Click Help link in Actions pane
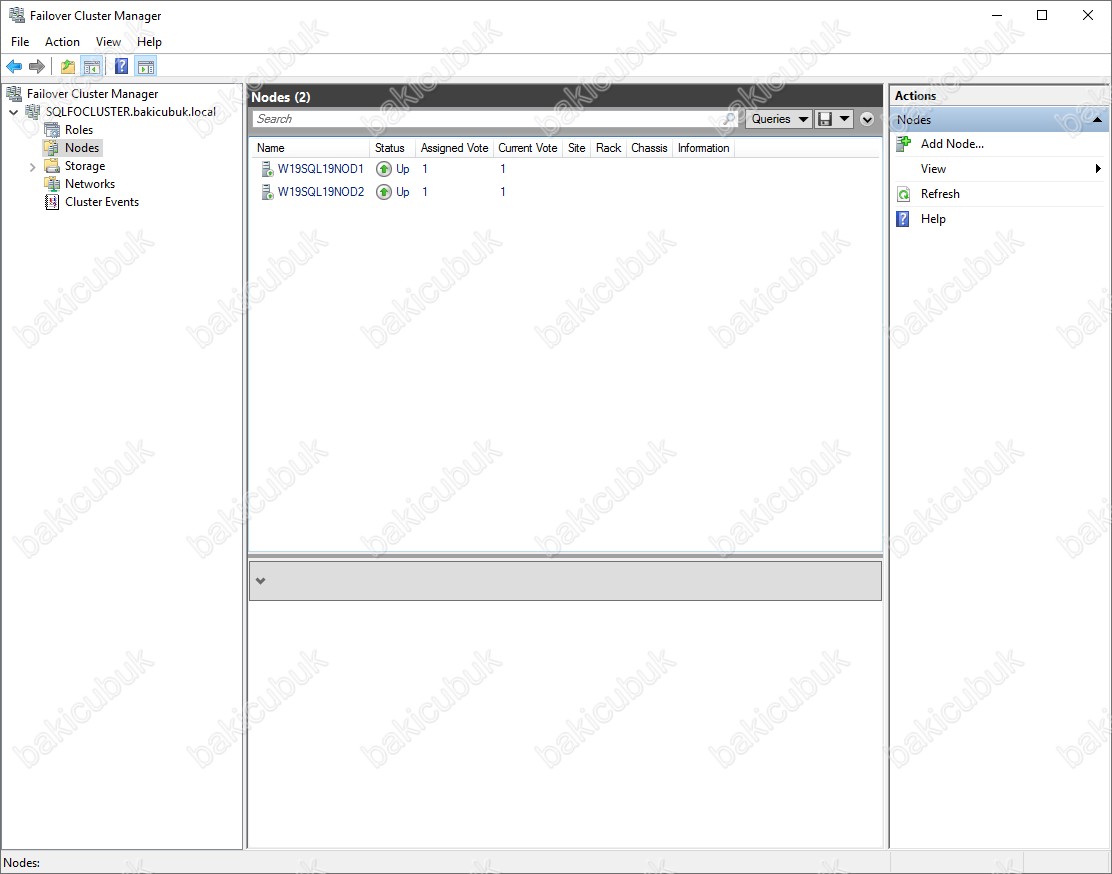 click(933, 218)
